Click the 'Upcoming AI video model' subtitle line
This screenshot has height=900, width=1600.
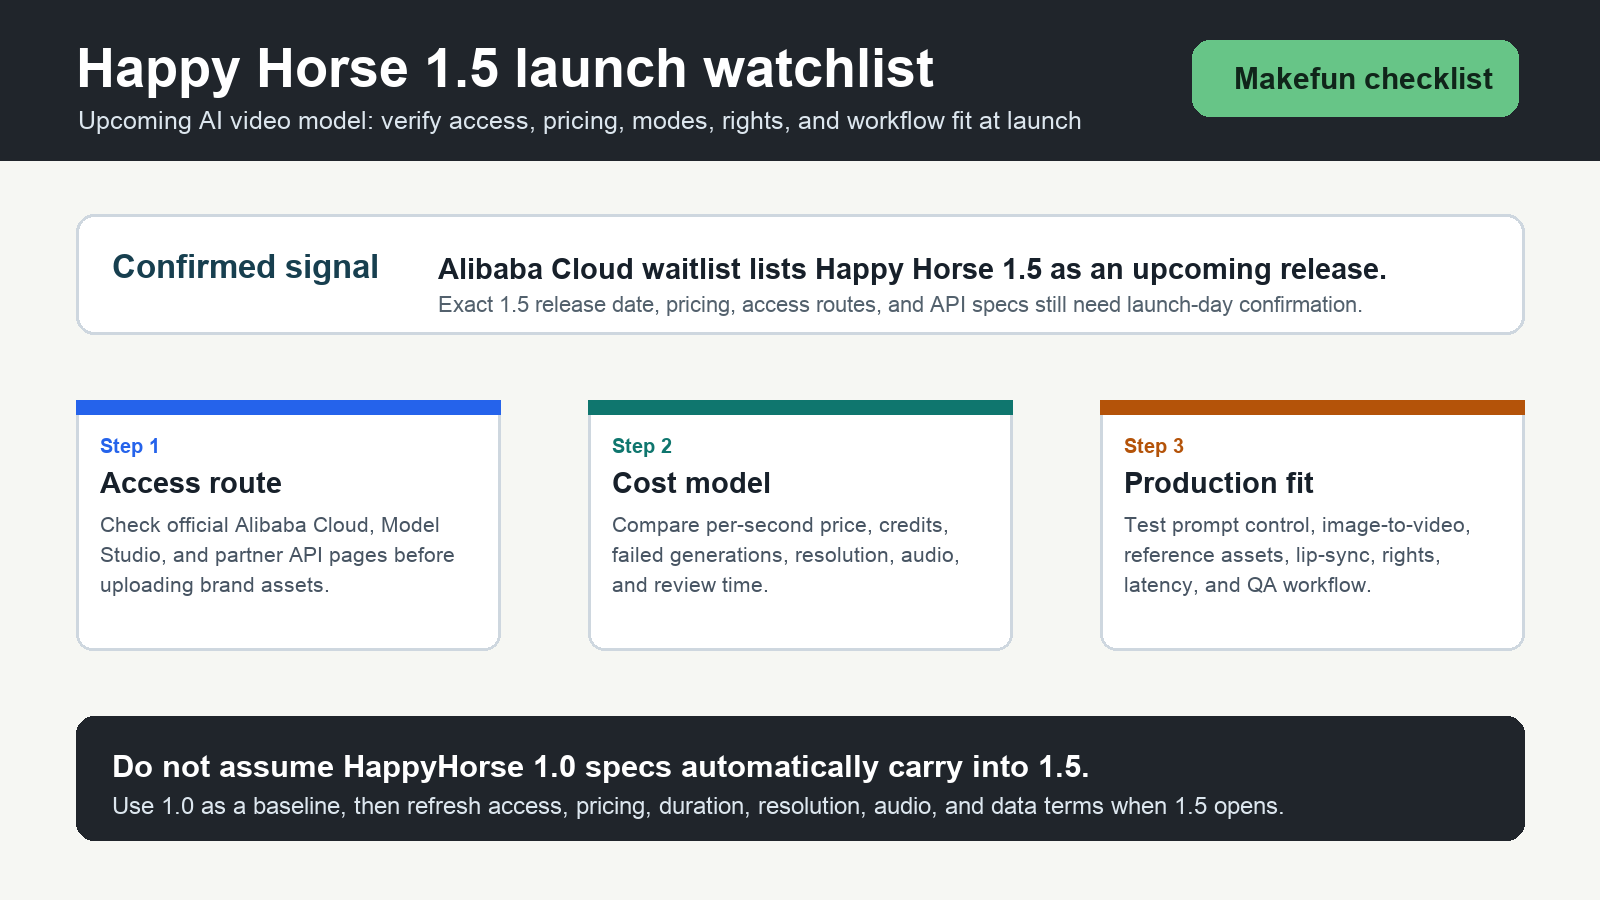(580, 121)
